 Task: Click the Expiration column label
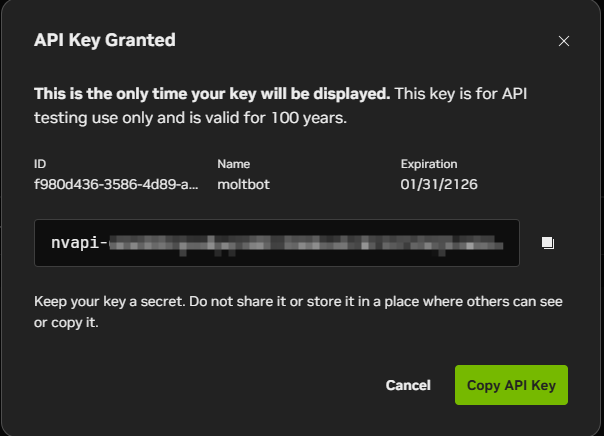point(428,163)
